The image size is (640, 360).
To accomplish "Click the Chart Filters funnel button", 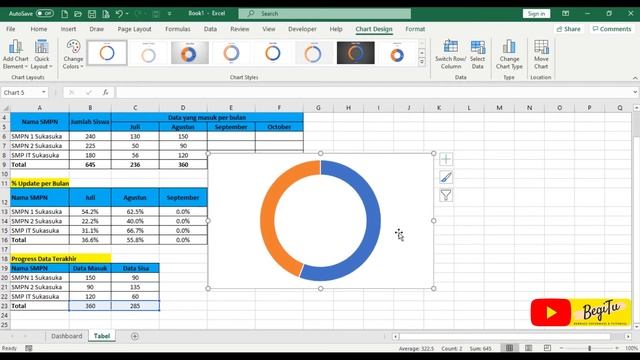I will pyautogui.click(x=446, y=195).
